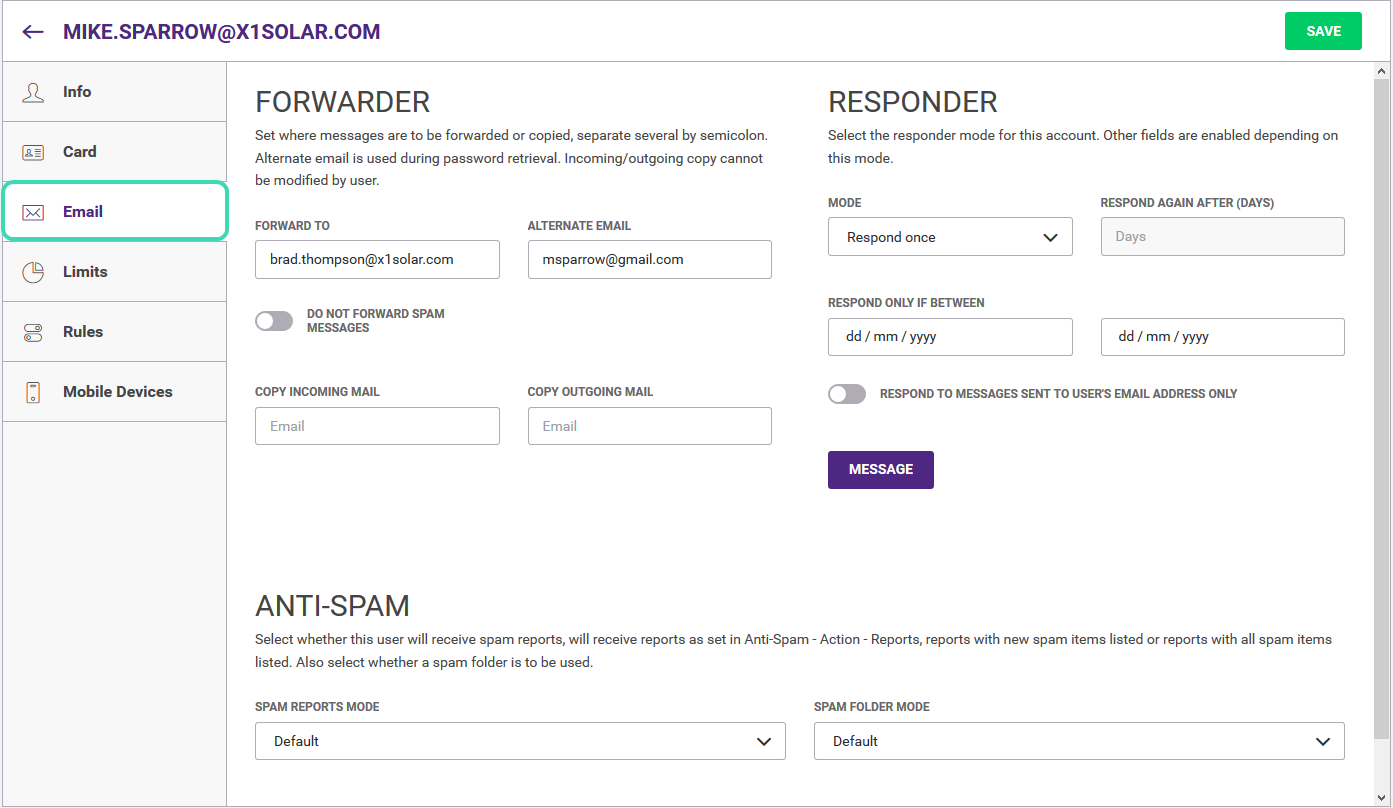Expand the Spam Reports Mode dropdown
1393x808 pixels.
tap(520, 741)
